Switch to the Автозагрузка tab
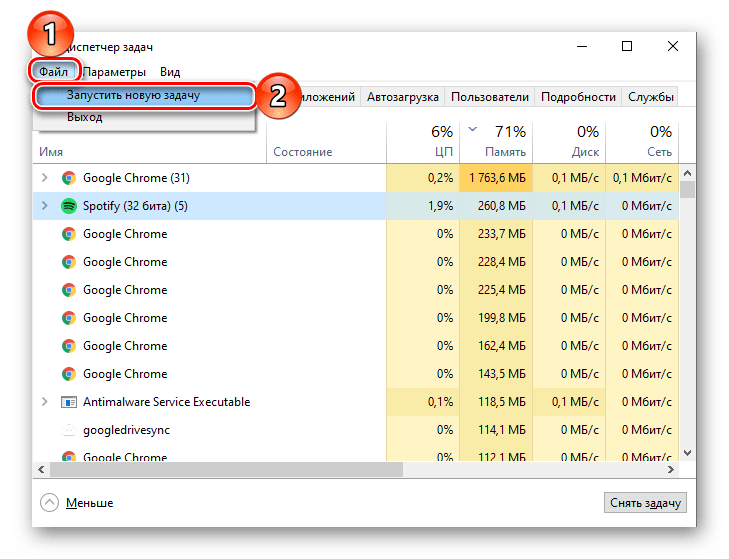 click(x=403, y=97)
